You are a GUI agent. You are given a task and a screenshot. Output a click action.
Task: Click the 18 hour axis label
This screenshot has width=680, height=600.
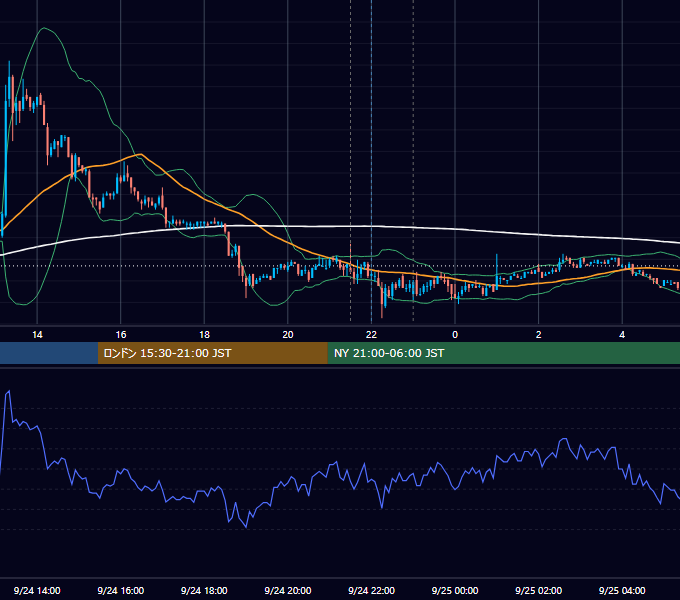(x=204, y=335)
